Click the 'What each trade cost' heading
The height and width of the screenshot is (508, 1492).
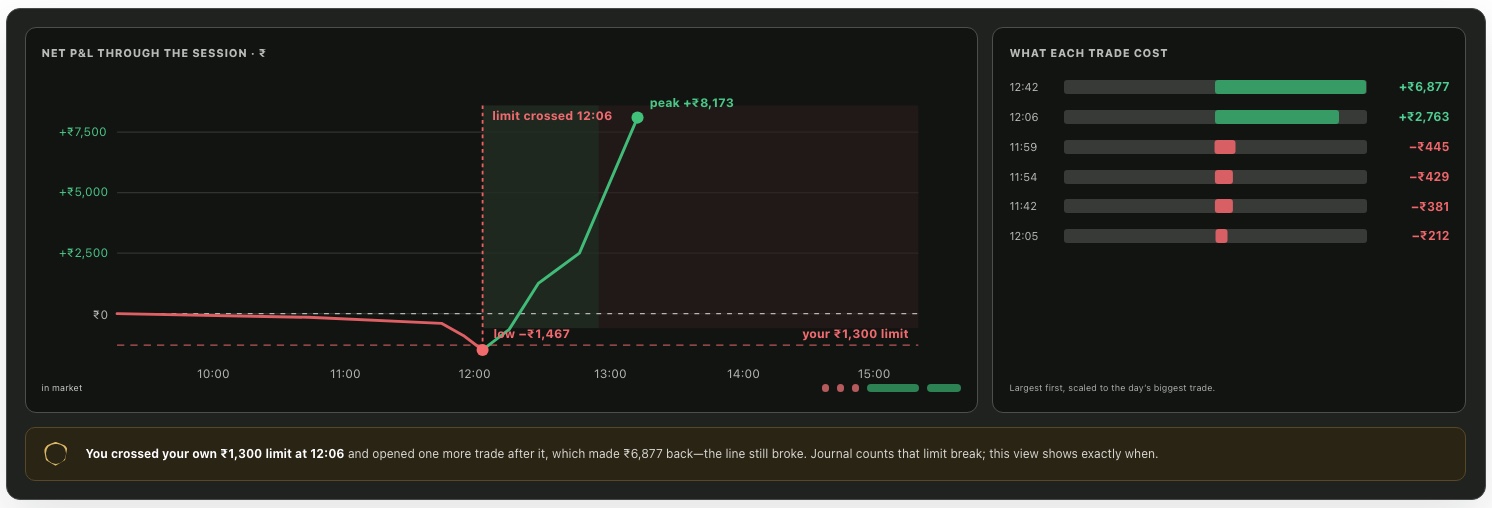(x=1089, y=54)
